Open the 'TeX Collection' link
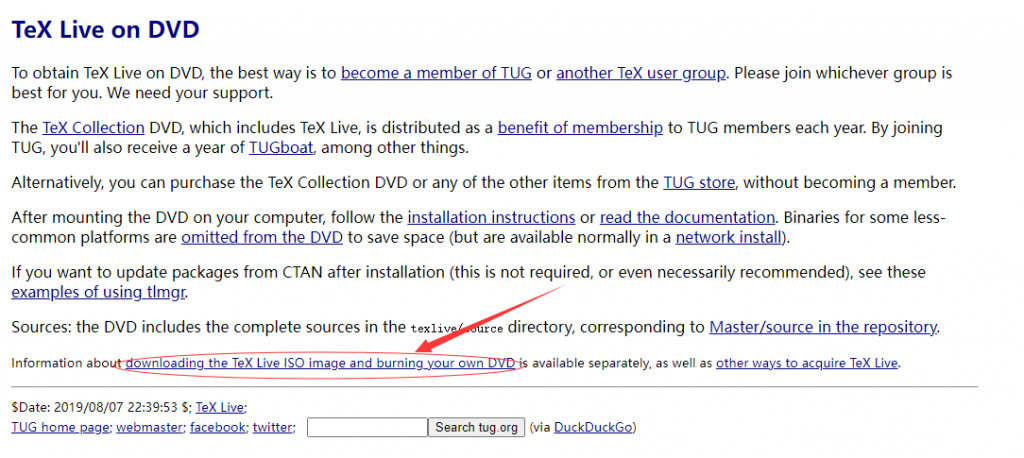Screen dimensions: 1024x458 click(93, 127)
